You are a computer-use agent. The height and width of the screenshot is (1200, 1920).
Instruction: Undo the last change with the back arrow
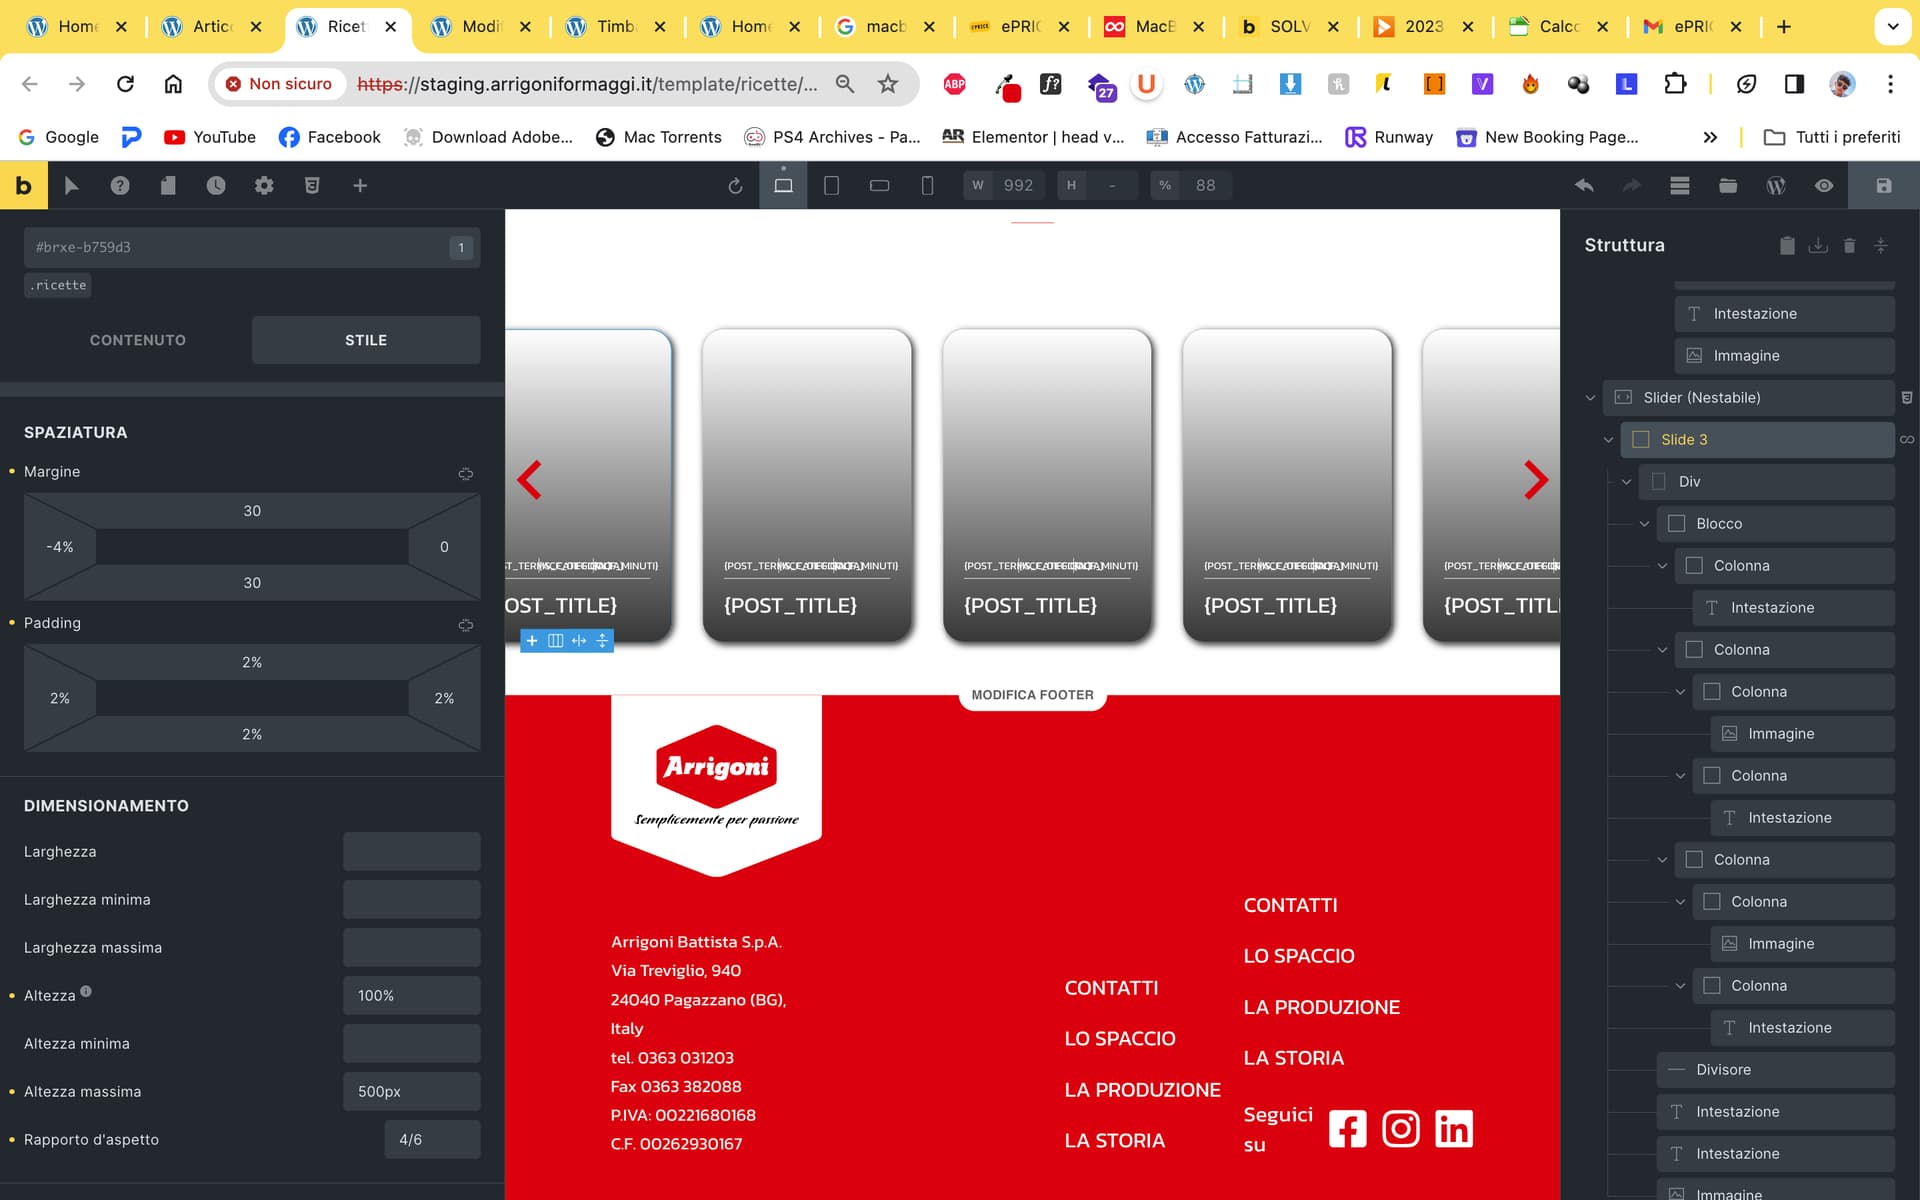(x=1583, y=185)
